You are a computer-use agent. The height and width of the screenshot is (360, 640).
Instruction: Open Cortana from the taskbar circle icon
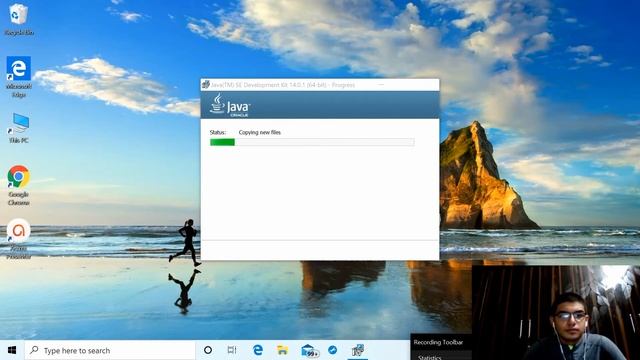208,350
